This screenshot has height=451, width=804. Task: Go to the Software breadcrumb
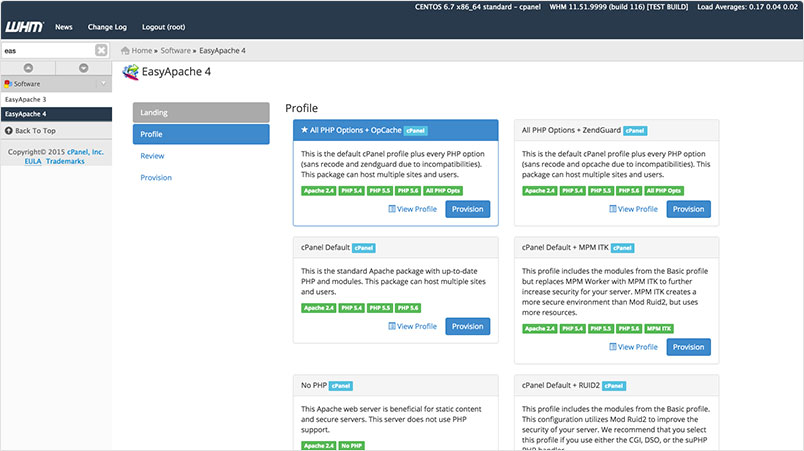[175, 50]
